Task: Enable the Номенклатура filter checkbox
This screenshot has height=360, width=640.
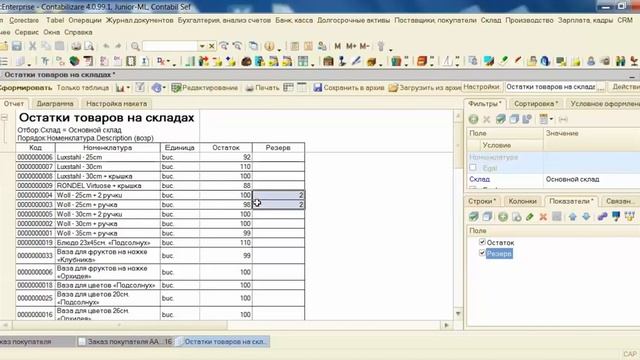Action: (473, 167)
